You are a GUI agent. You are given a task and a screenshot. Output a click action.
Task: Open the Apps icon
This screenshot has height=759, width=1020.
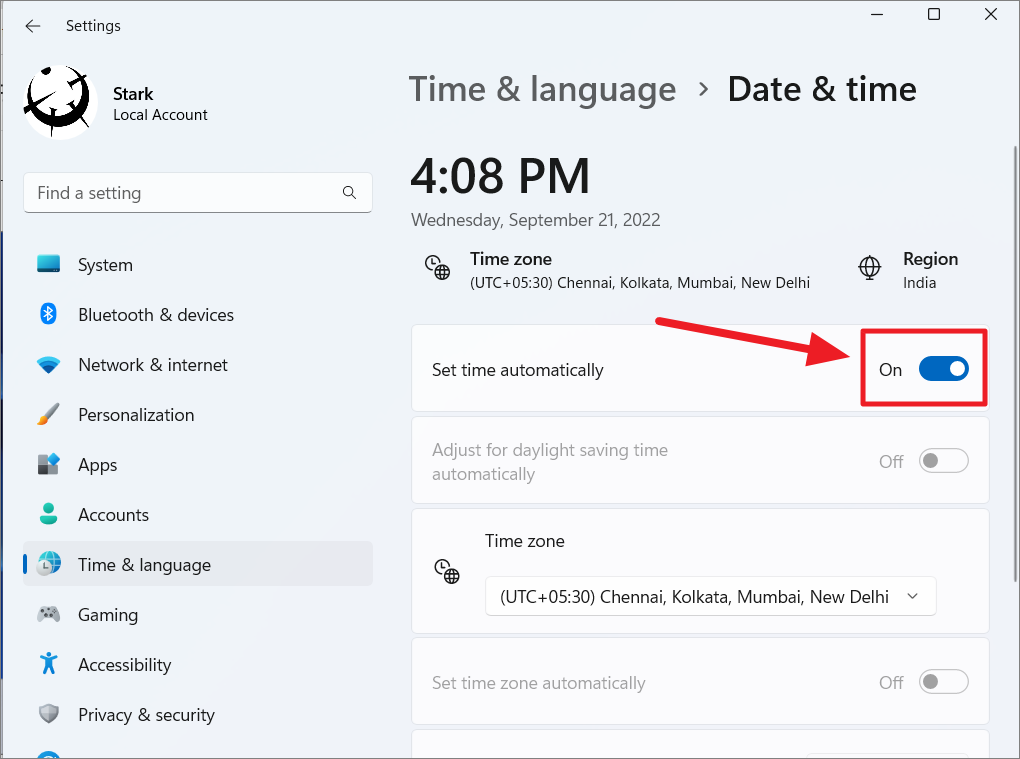48,464
